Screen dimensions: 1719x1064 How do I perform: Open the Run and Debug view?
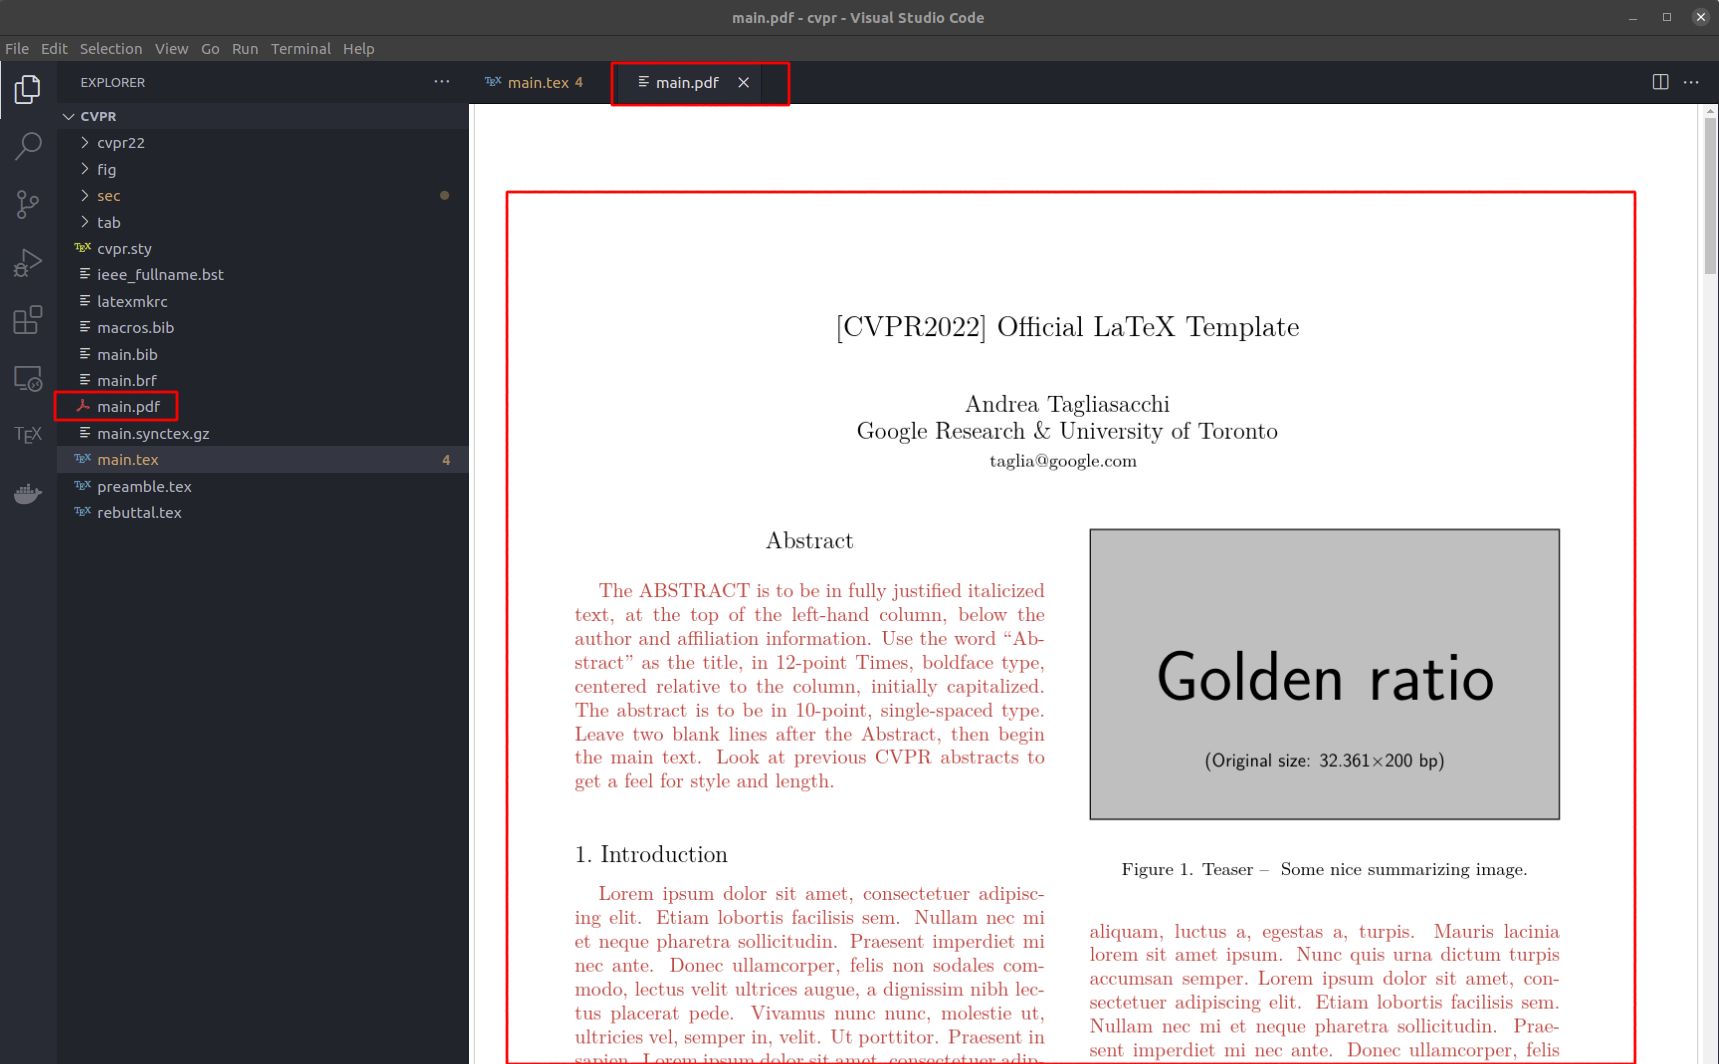(27, 262)
